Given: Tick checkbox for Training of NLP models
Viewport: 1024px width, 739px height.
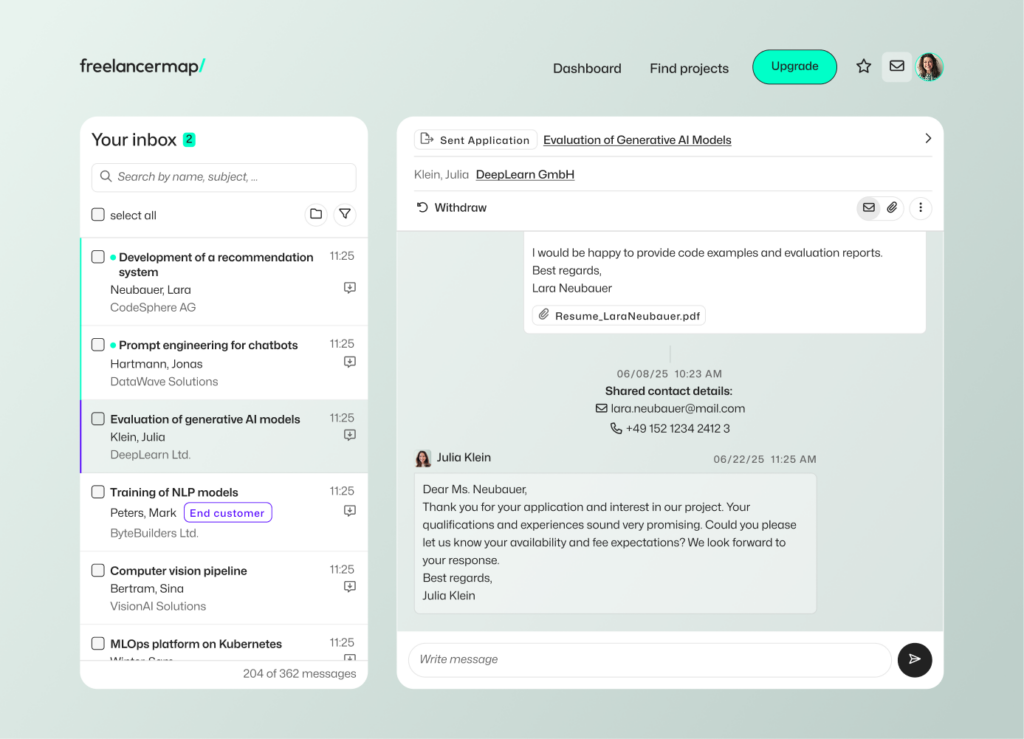Looking at the screenshot, I should click(98, 492).
